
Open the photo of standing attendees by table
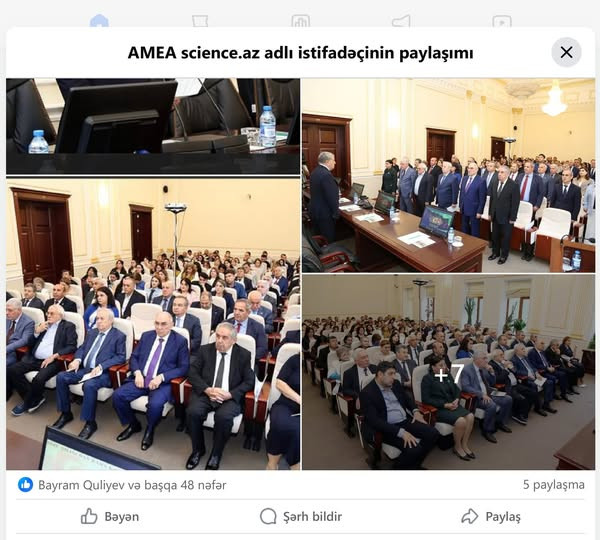tap(448, 175)
